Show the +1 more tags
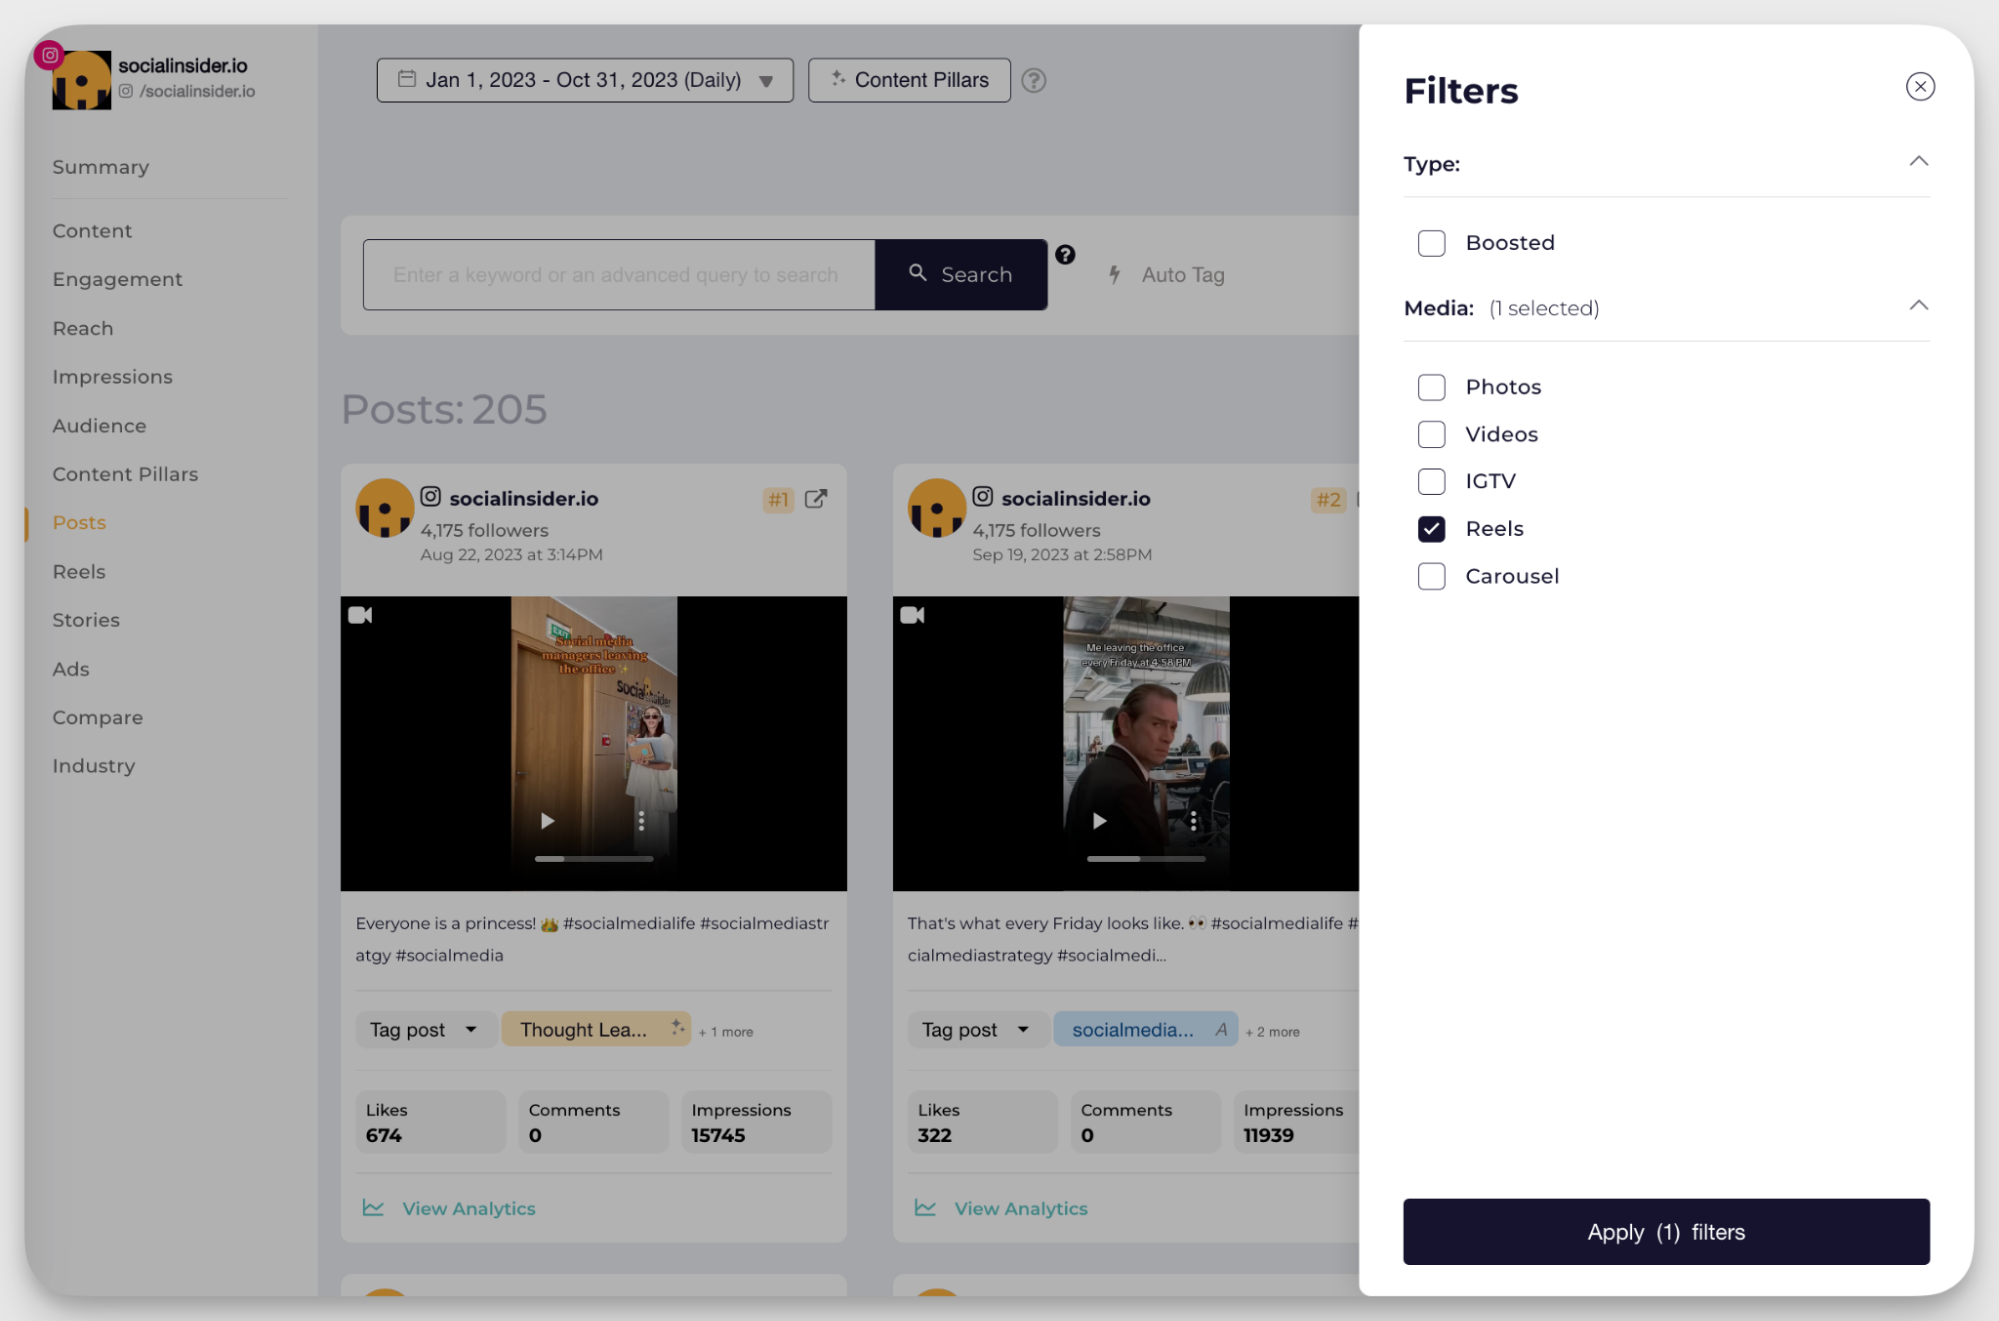 (726, 1031)
